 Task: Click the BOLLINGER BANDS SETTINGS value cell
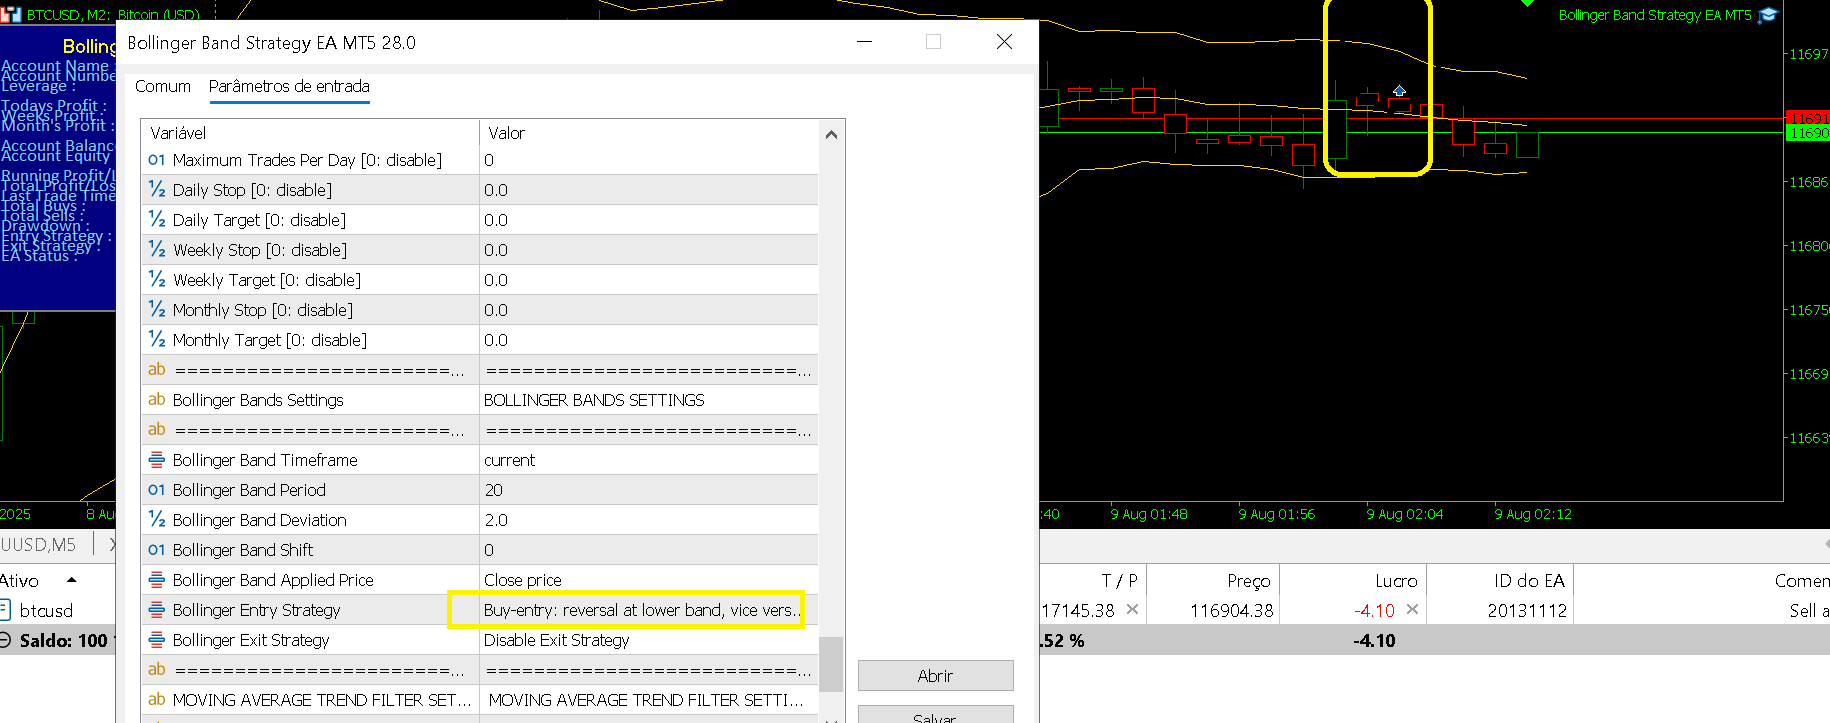click(649, 400)
